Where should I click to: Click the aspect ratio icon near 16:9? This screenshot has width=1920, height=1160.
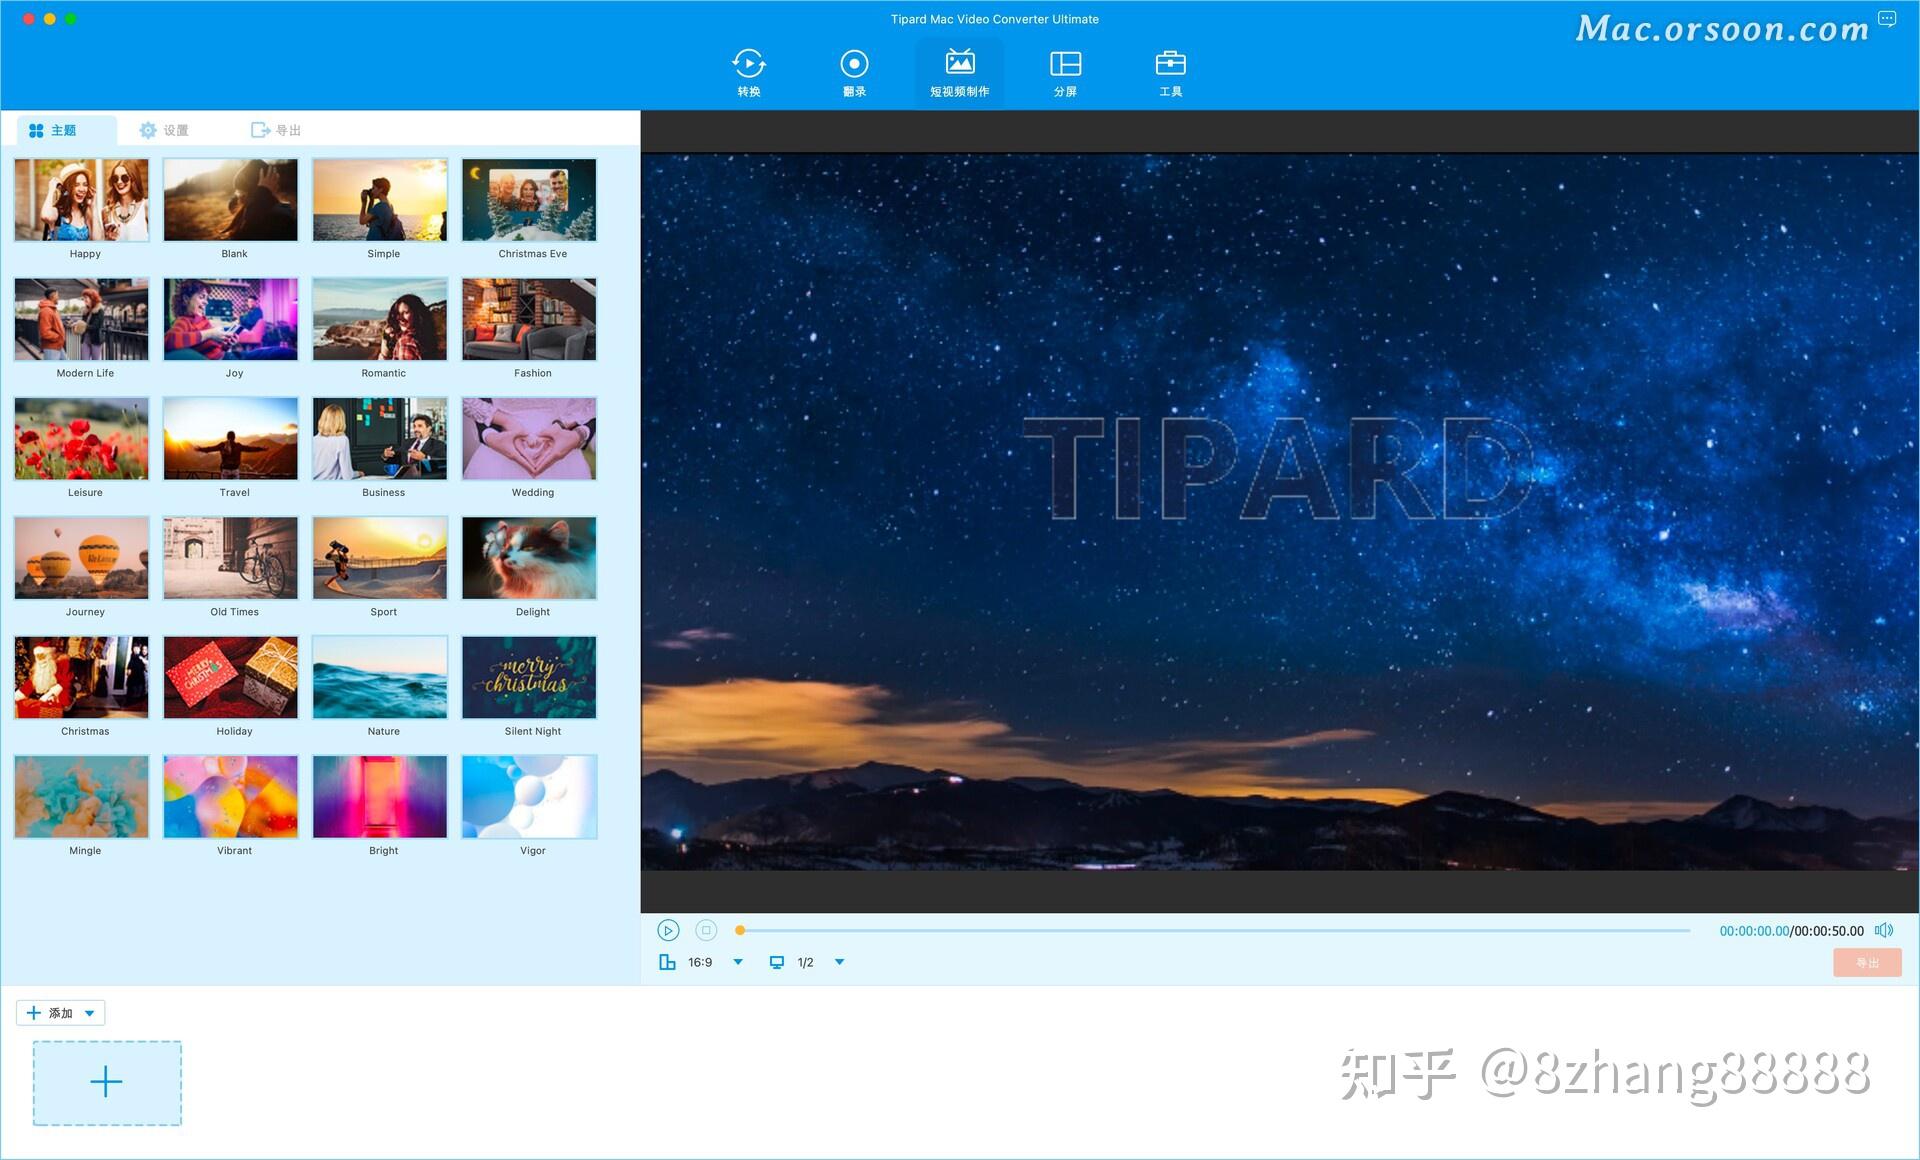coord(667,961)
